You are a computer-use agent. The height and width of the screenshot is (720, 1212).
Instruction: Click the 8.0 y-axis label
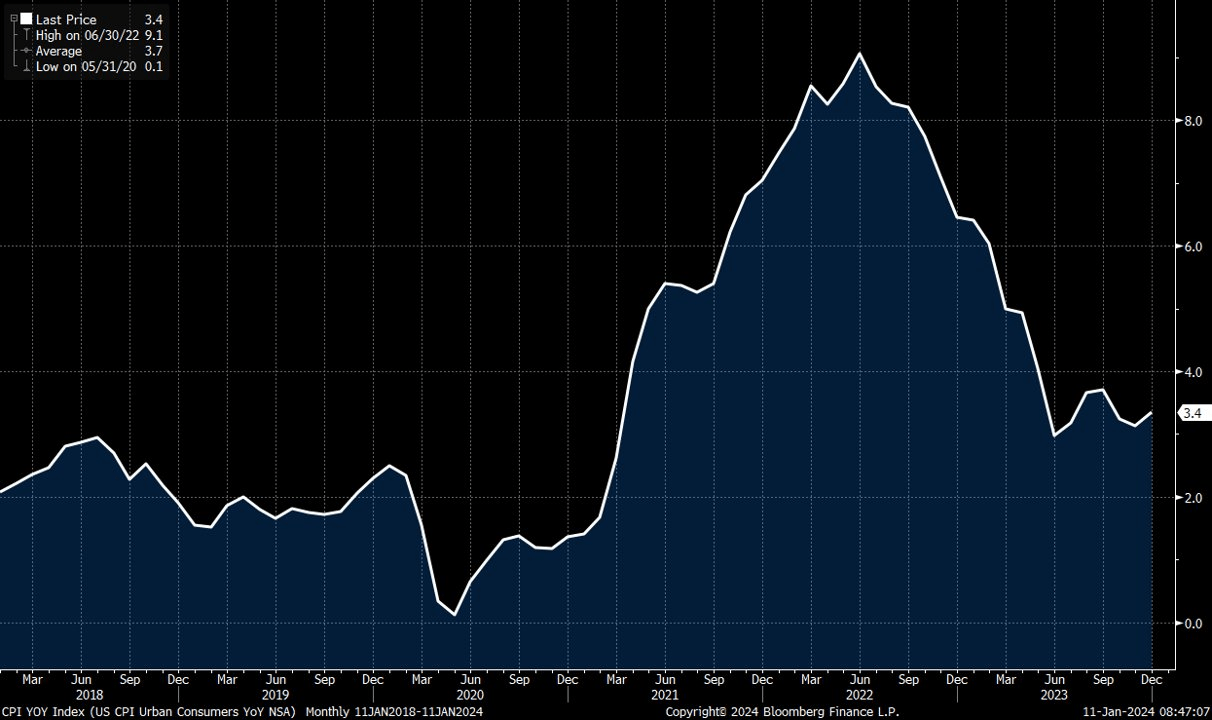tap(1193, 121)
